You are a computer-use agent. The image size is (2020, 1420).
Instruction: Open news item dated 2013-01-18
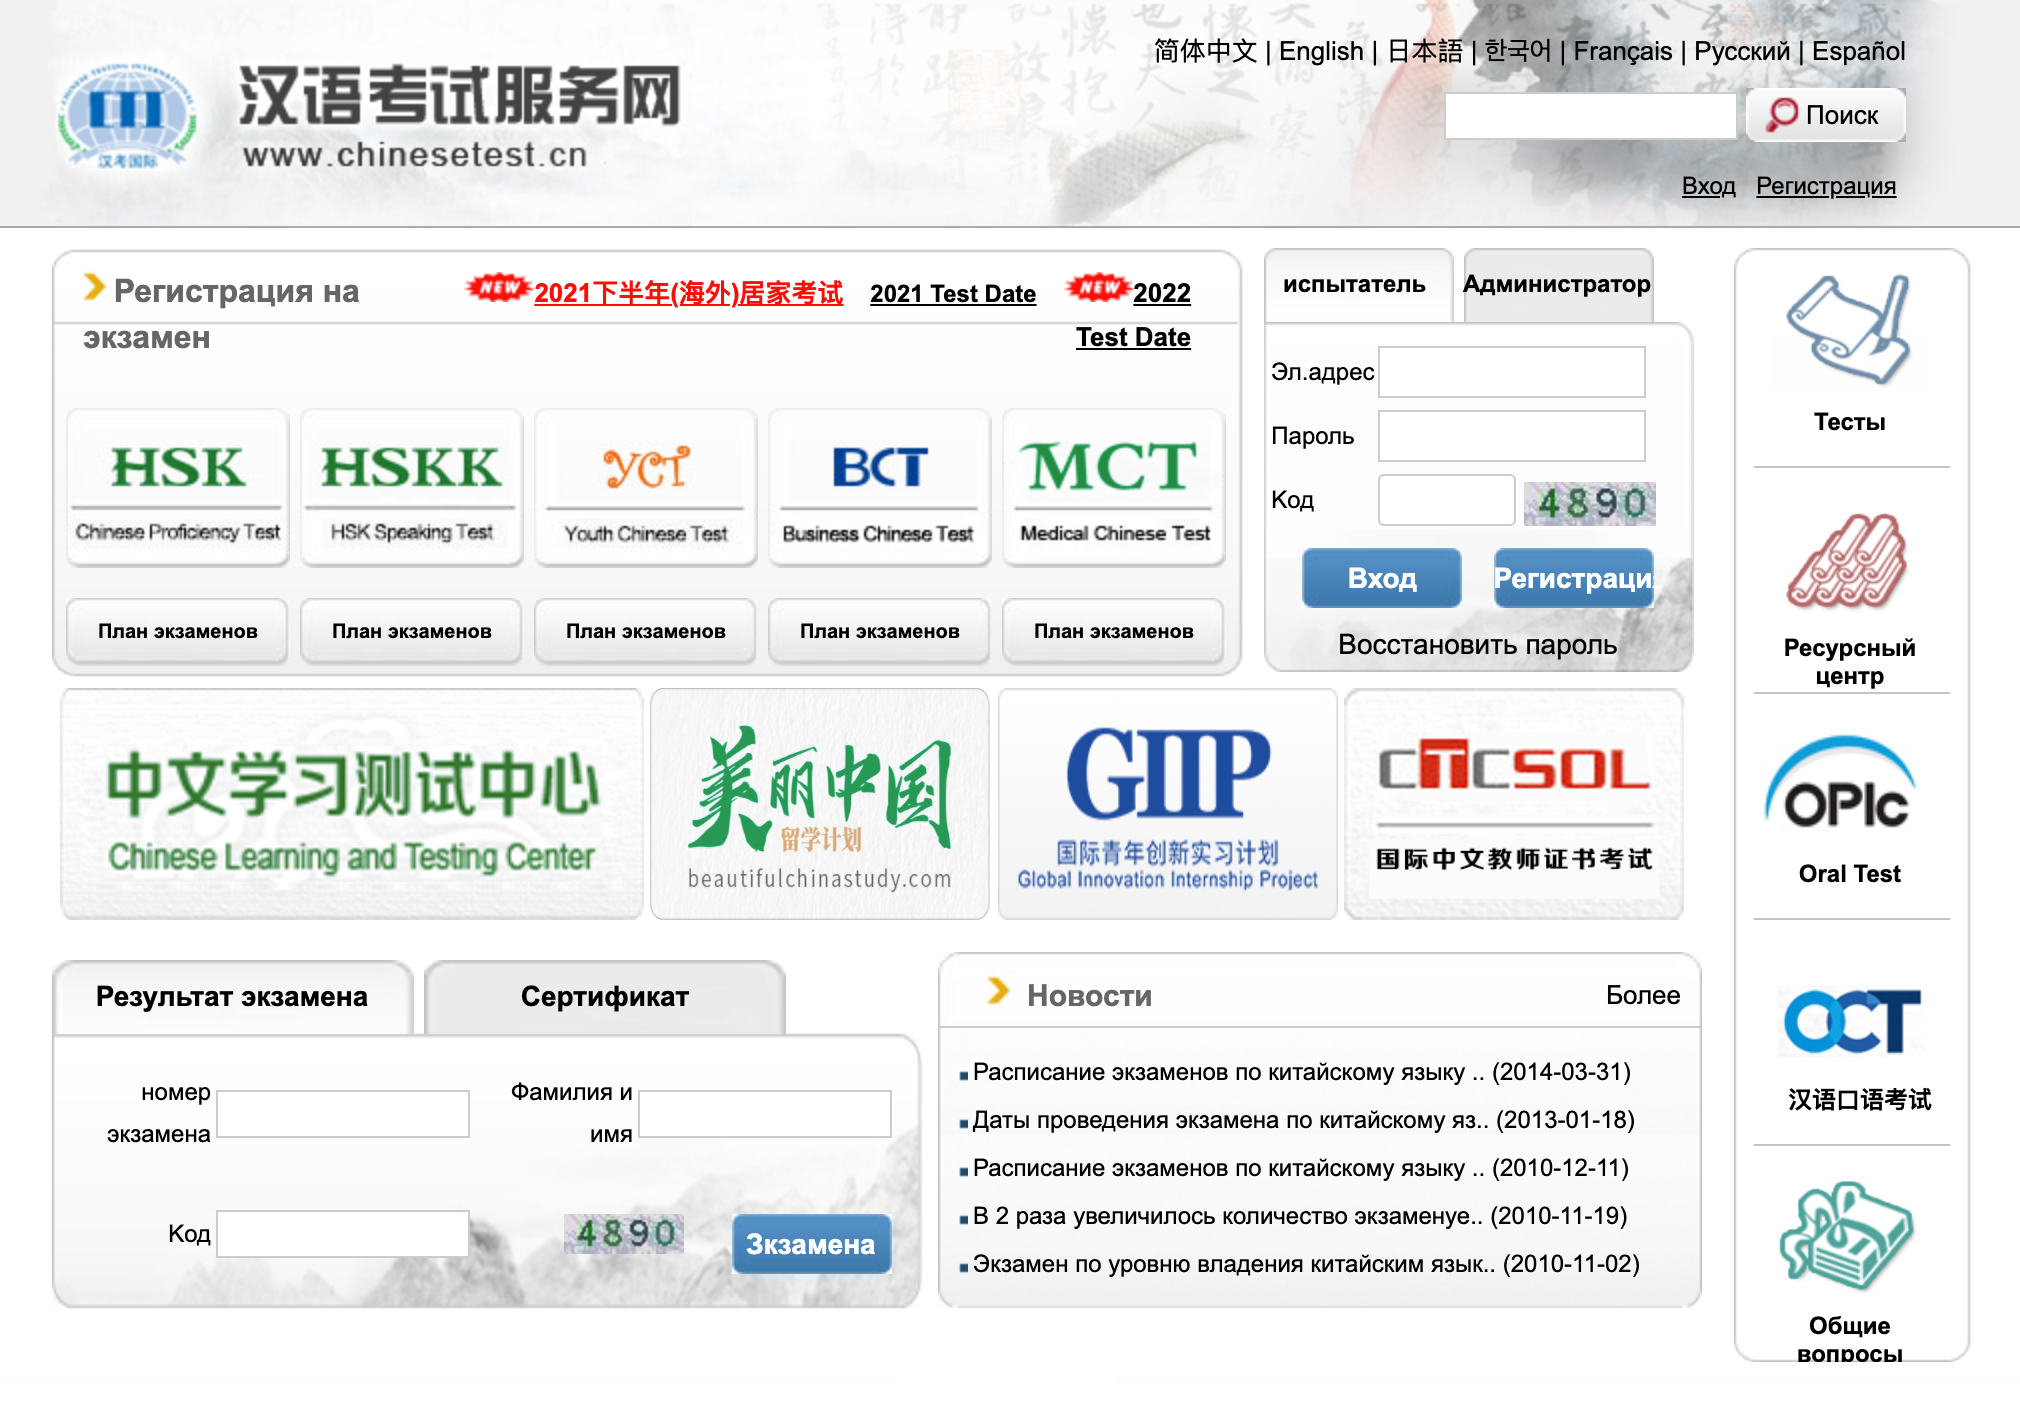click(x=1304, y=1120)
